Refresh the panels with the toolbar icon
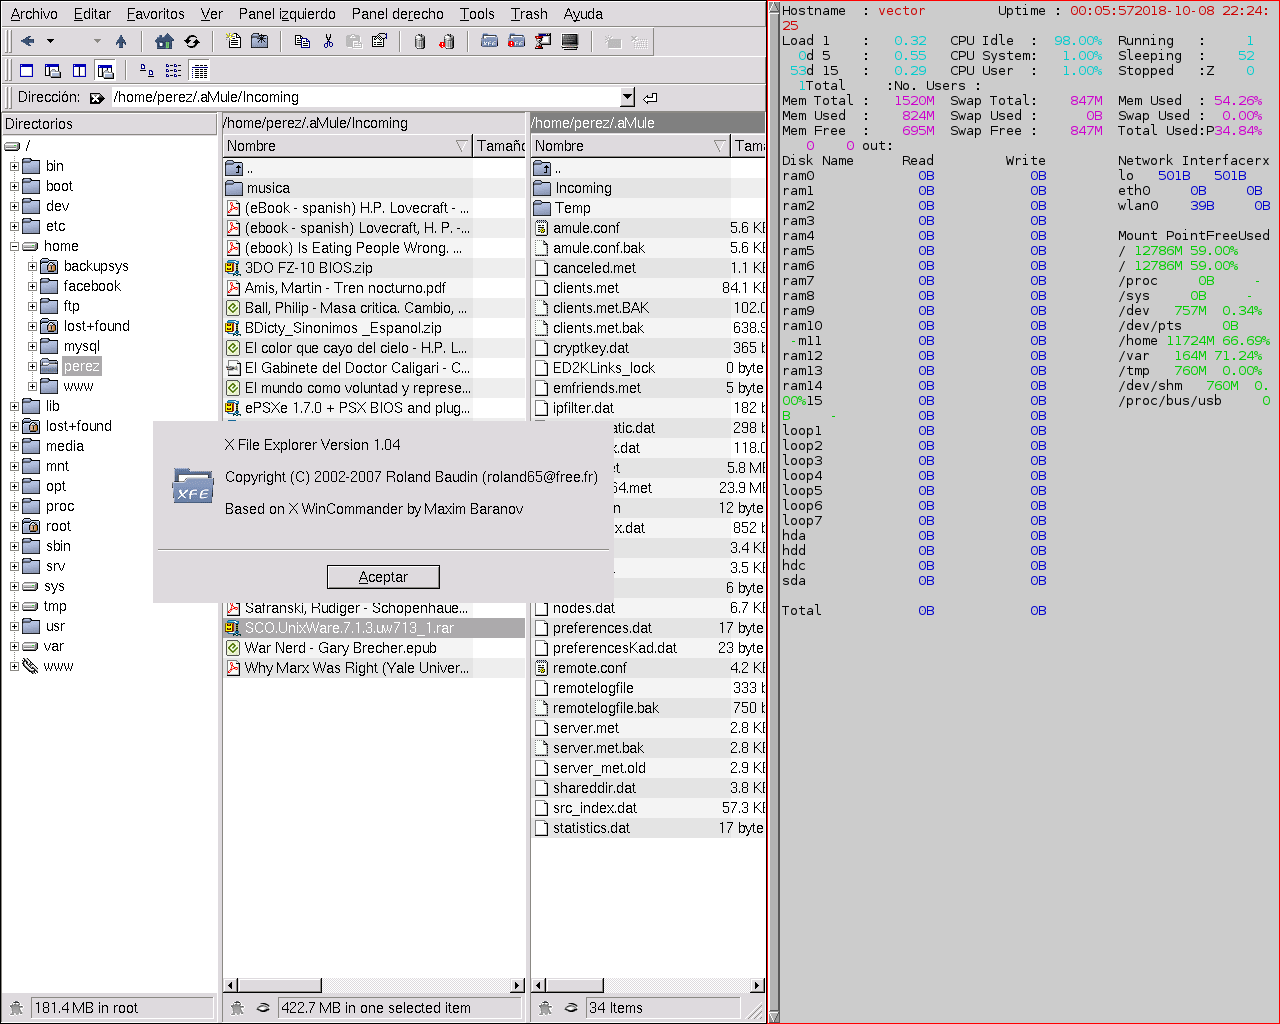The image size is (1280, 1024). pos(192,41)
